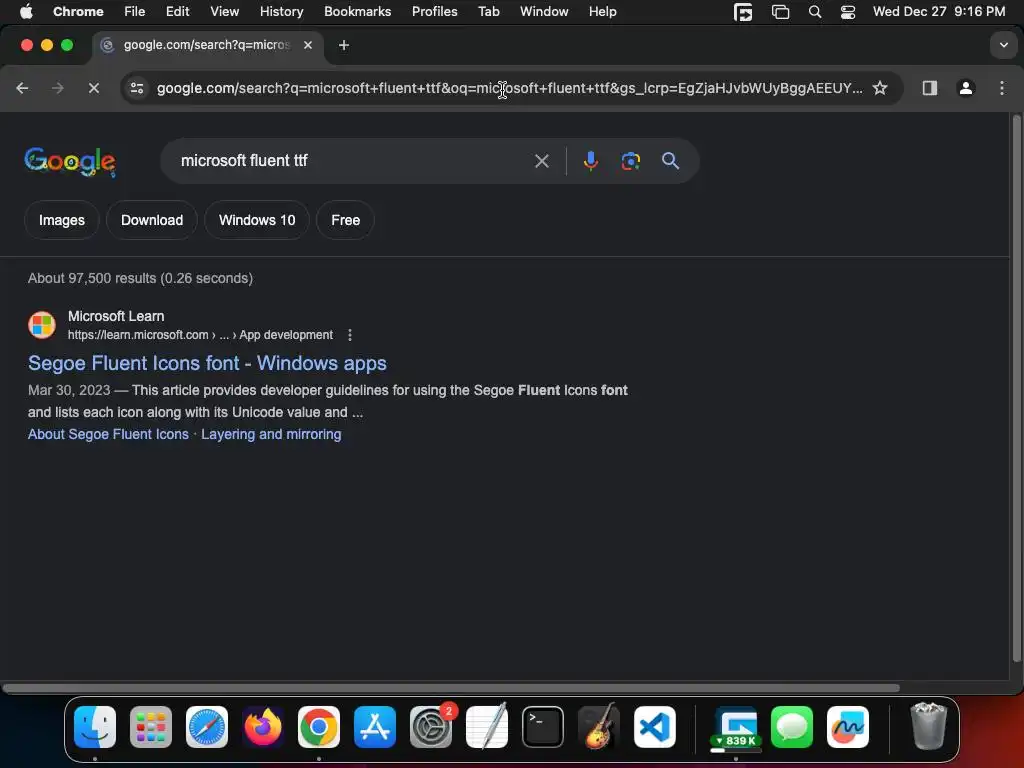Screen dimensions: 1024x768
Task: Expand the tab search dropdown arrow
Action: click(x=1003, y=45)
